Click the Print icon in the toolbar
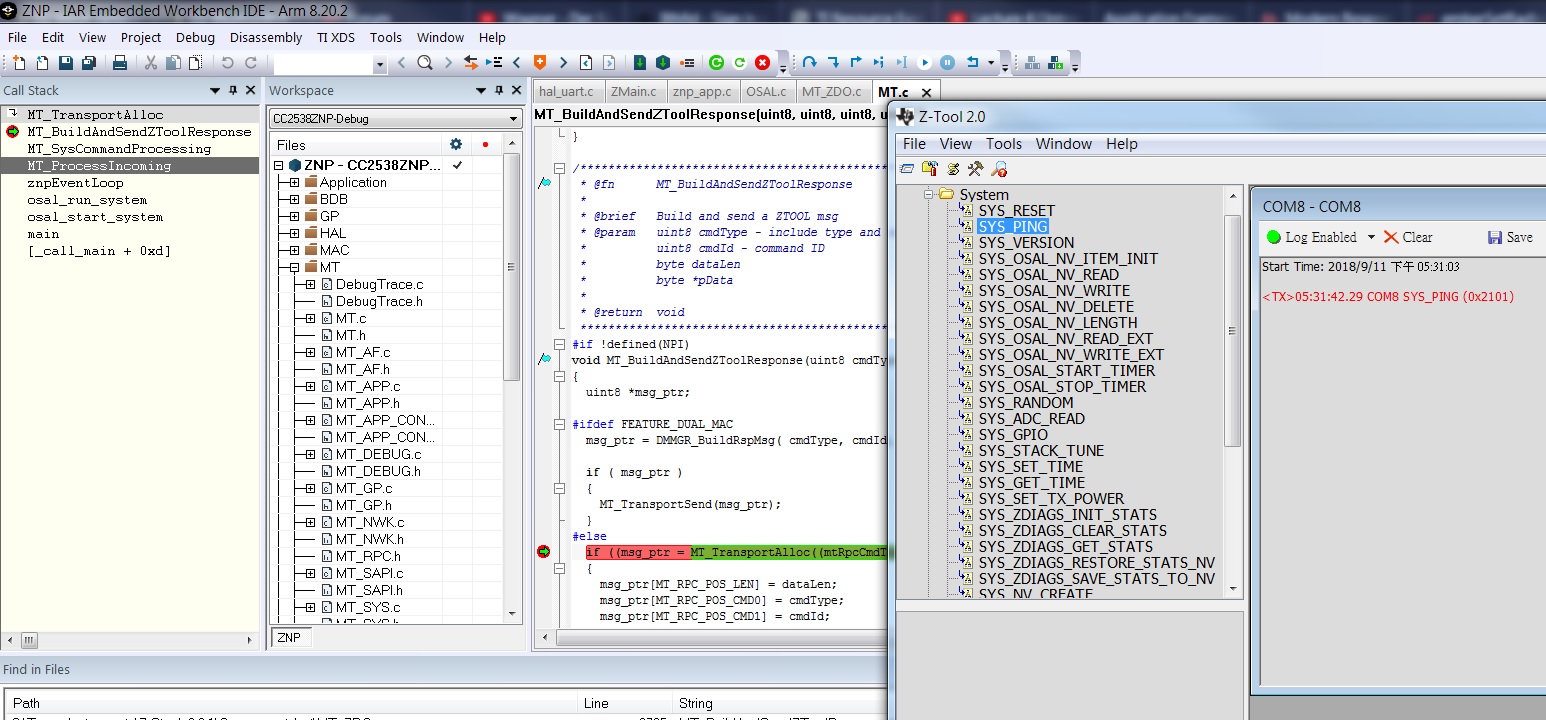Screen dimensions: 1546x720 coord(120,63)
